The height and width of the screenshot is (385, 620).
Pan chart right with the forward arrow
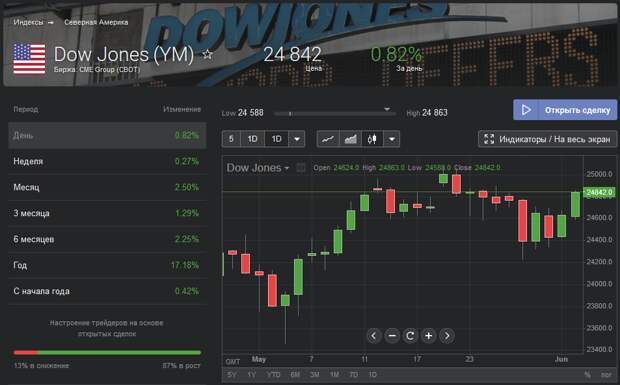tap(447, 336)
